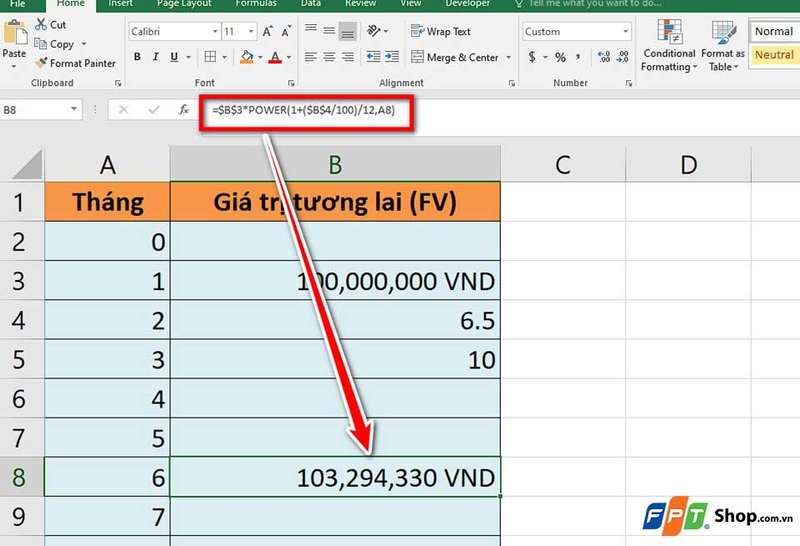Expand the Name Box dropdown
Image resolution: width=800 pixels, height=546 pixels.
pos(74,109)
